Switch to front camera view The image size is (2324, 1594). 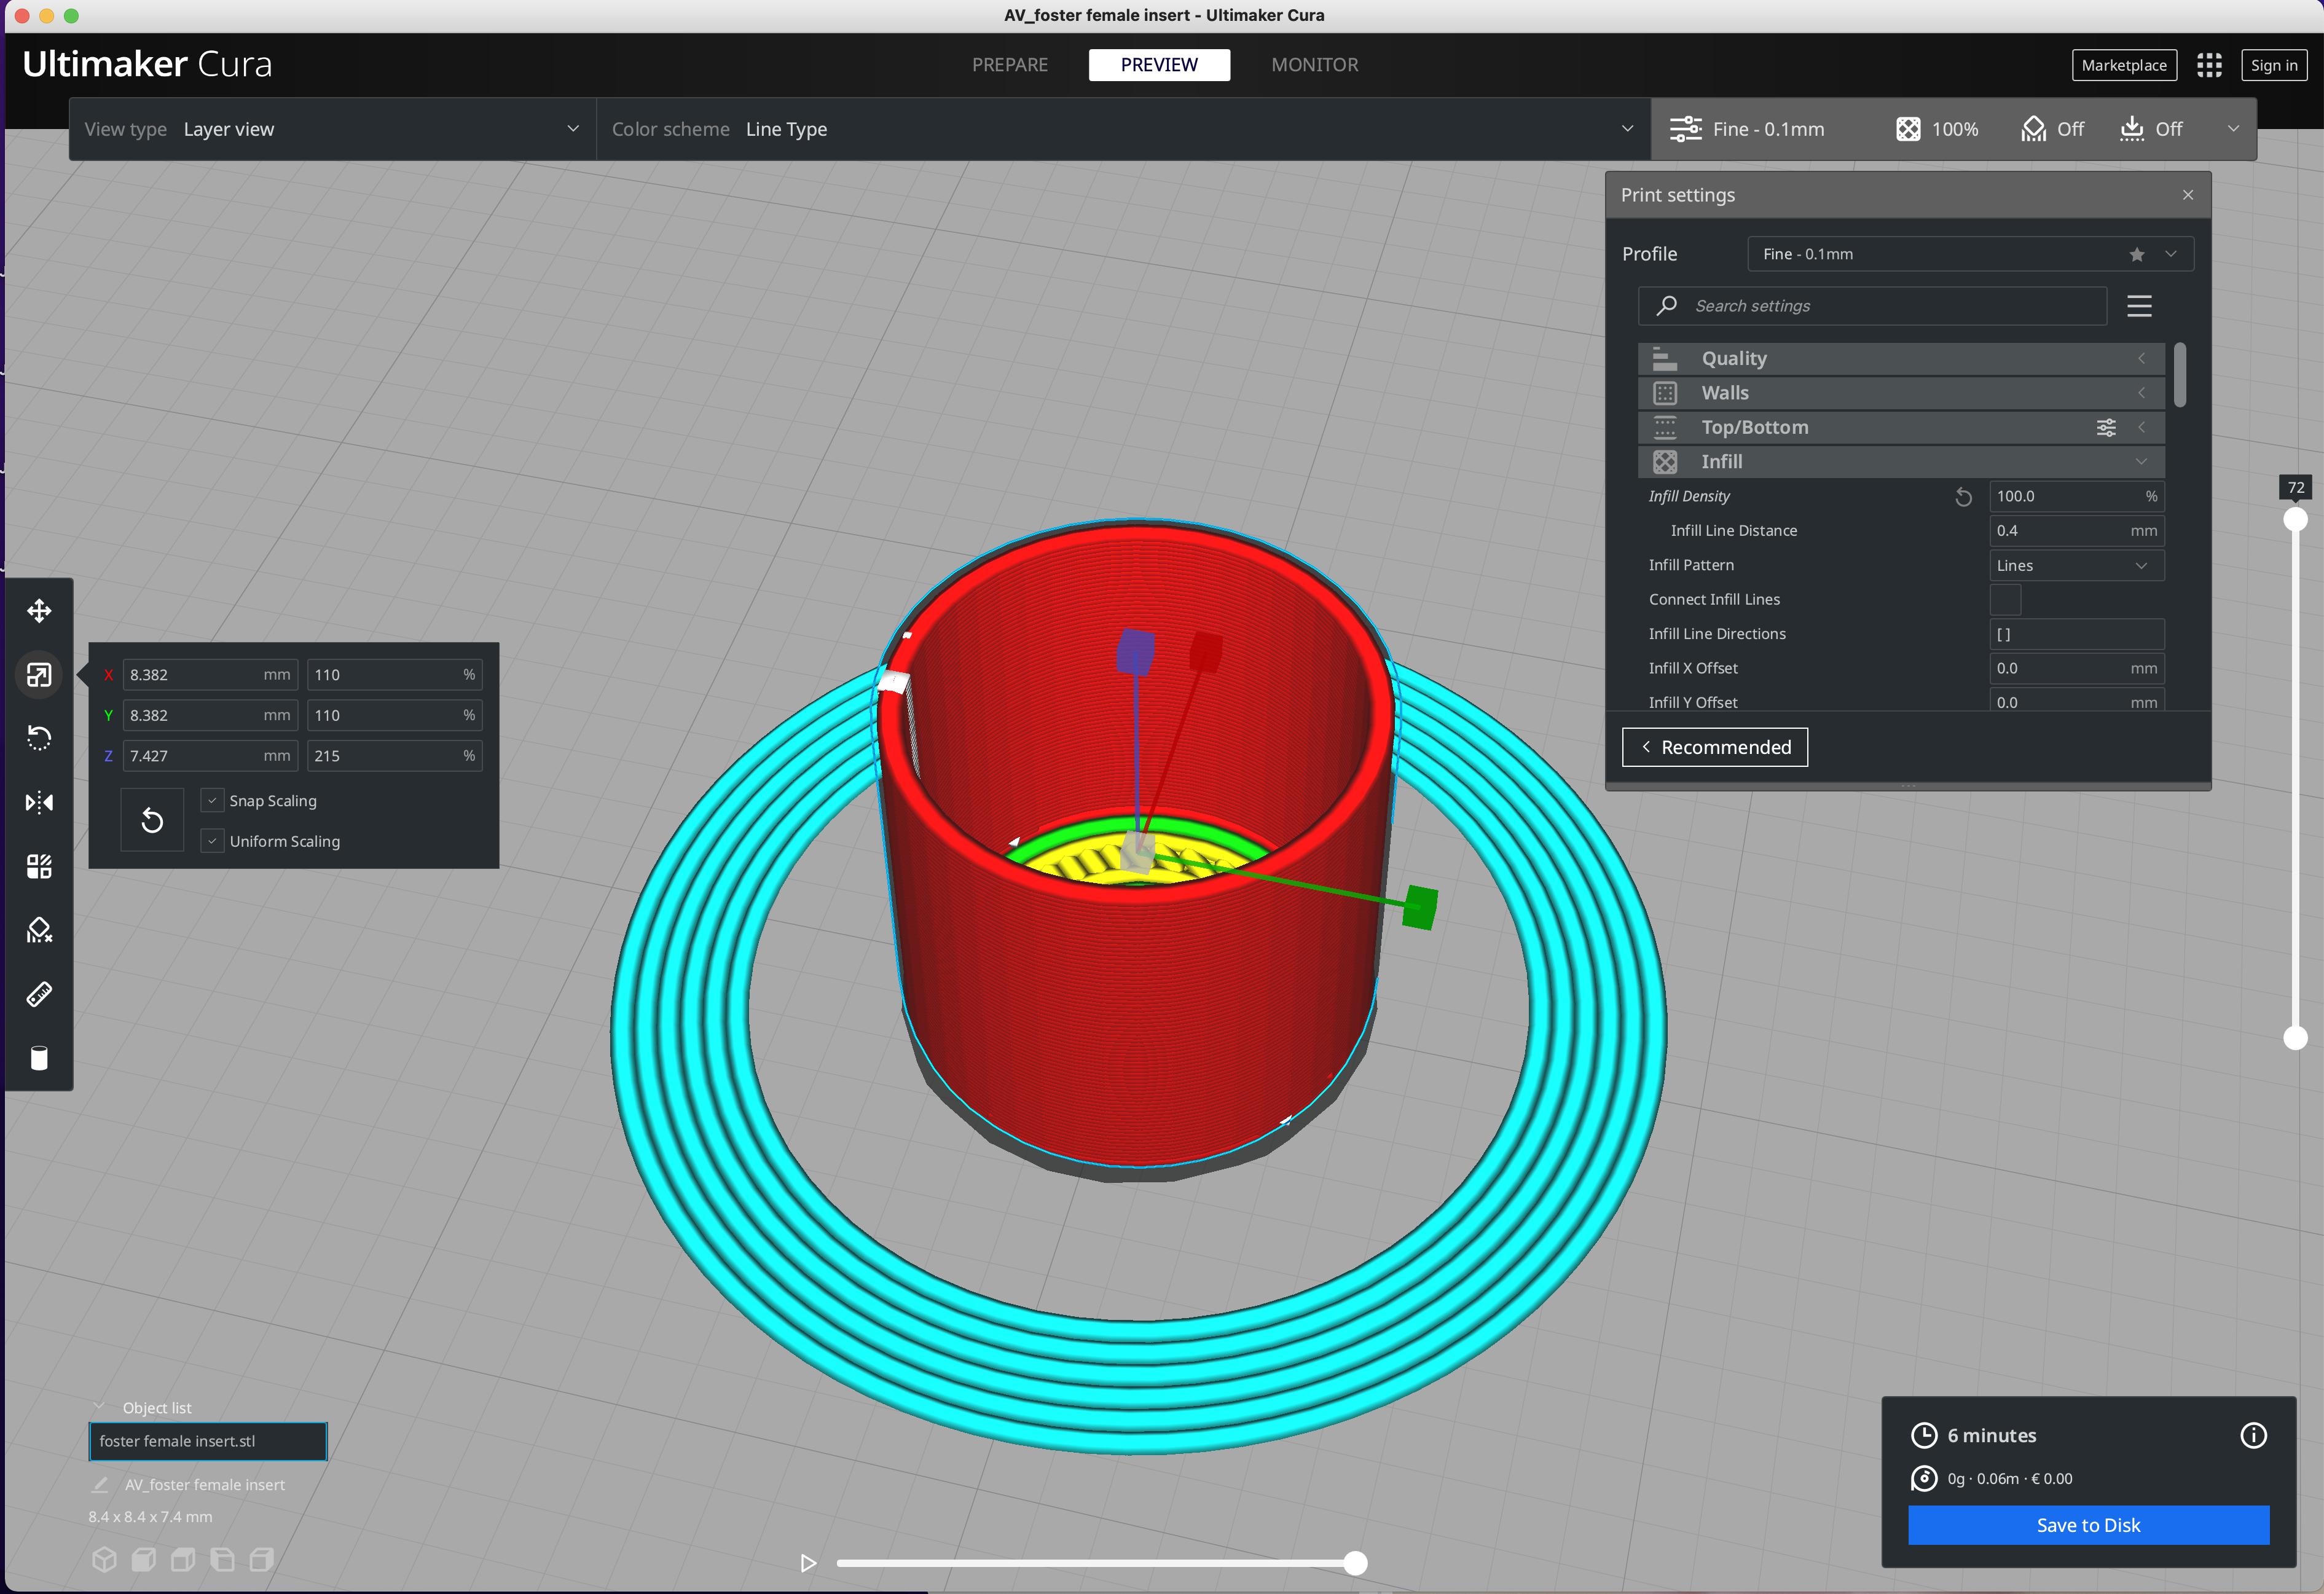144,1560
